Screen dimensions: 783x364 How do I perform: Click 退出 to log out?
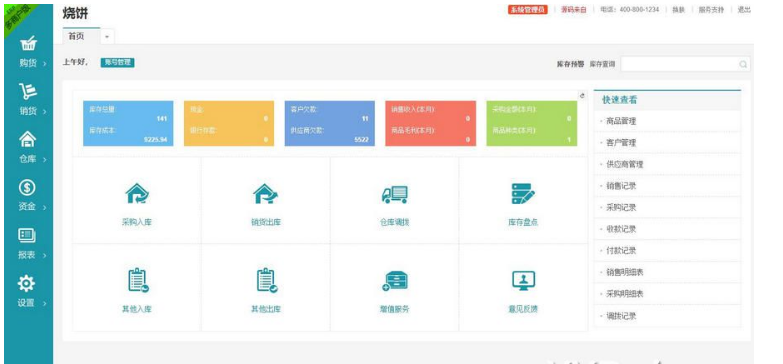coord(744,9)
